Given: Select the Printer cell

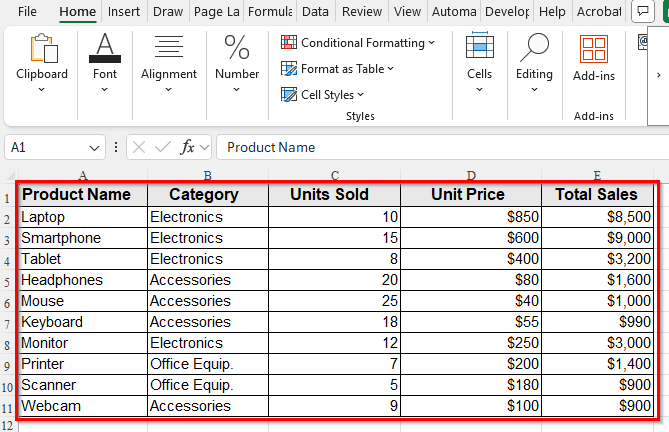Looking at the screenshot, I should click(83, 364).
